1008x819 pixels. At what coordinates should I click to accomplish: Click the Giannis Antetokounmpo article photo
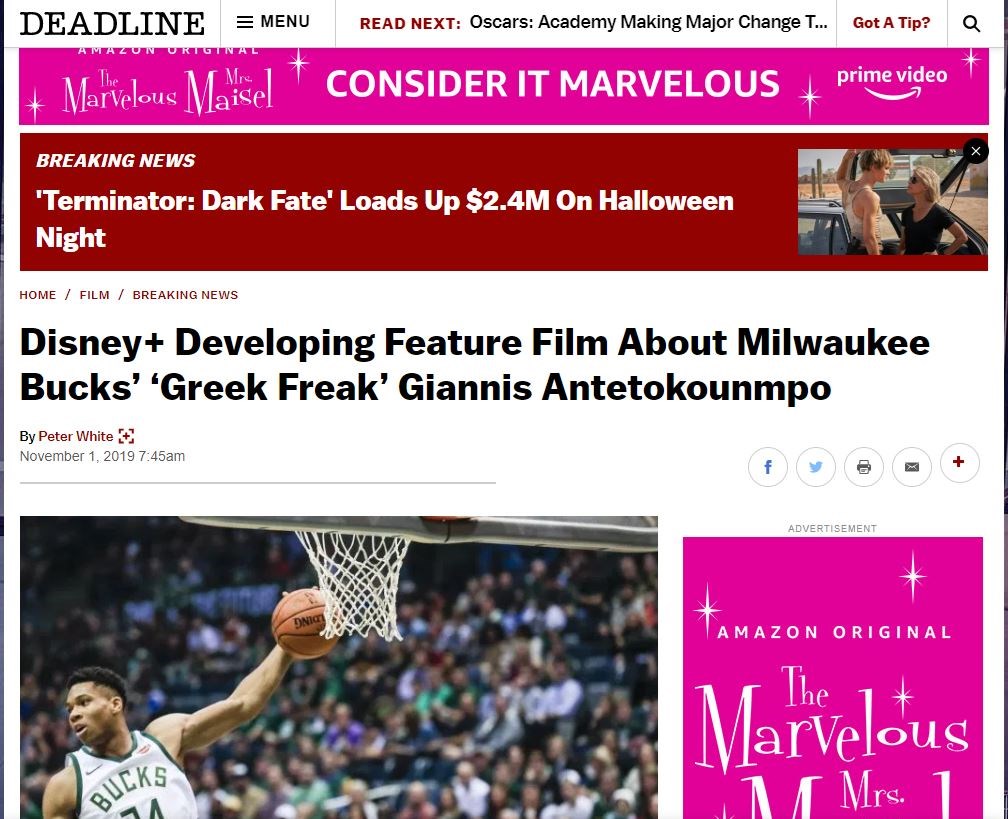click(339, 667)
